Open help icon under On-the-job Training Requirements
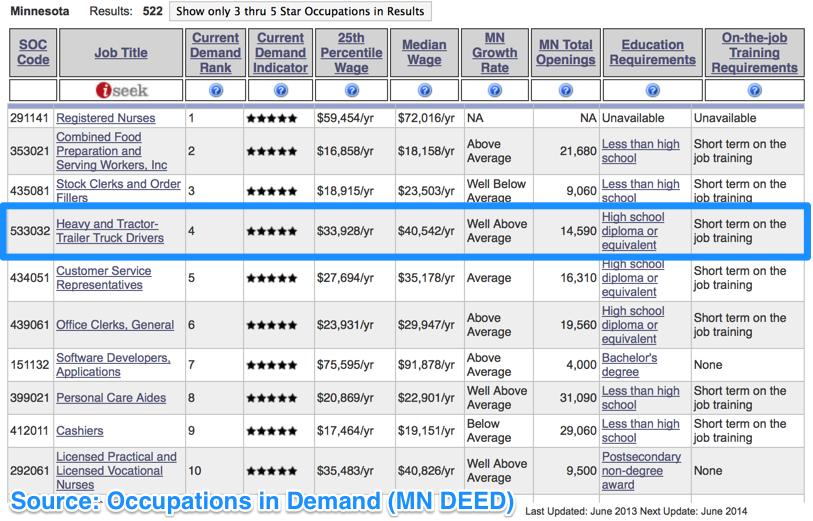This screenshot has width=813, height=521. point(754,90)
